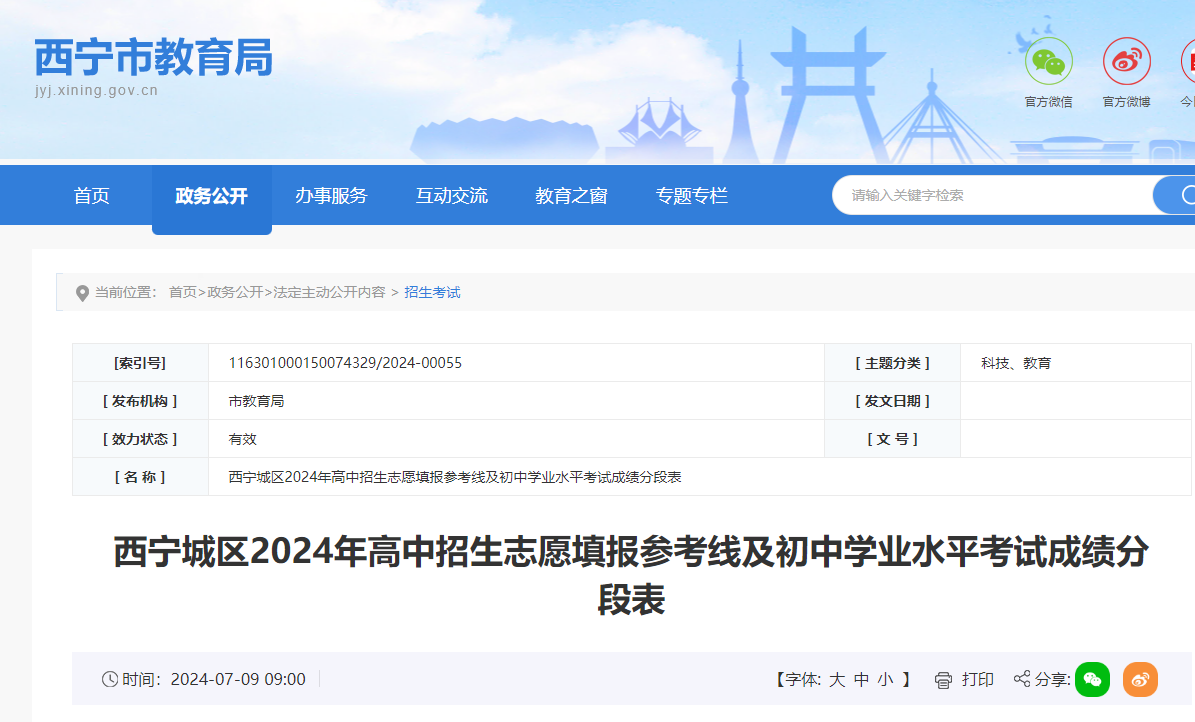Click the clock icon beside publish time
The image size is (1195, 722).
pyautogui.click(x=110, y=680)
